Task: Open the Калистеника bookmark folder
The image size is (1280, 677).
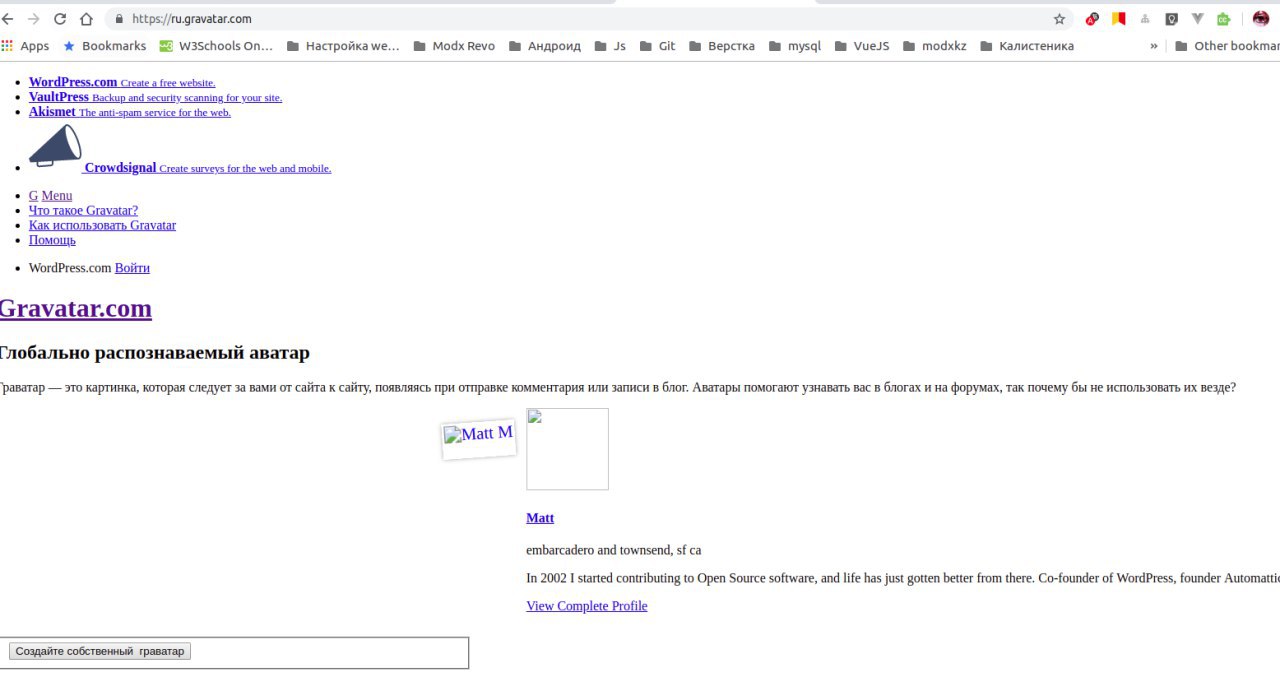Action: (1027, 46)
